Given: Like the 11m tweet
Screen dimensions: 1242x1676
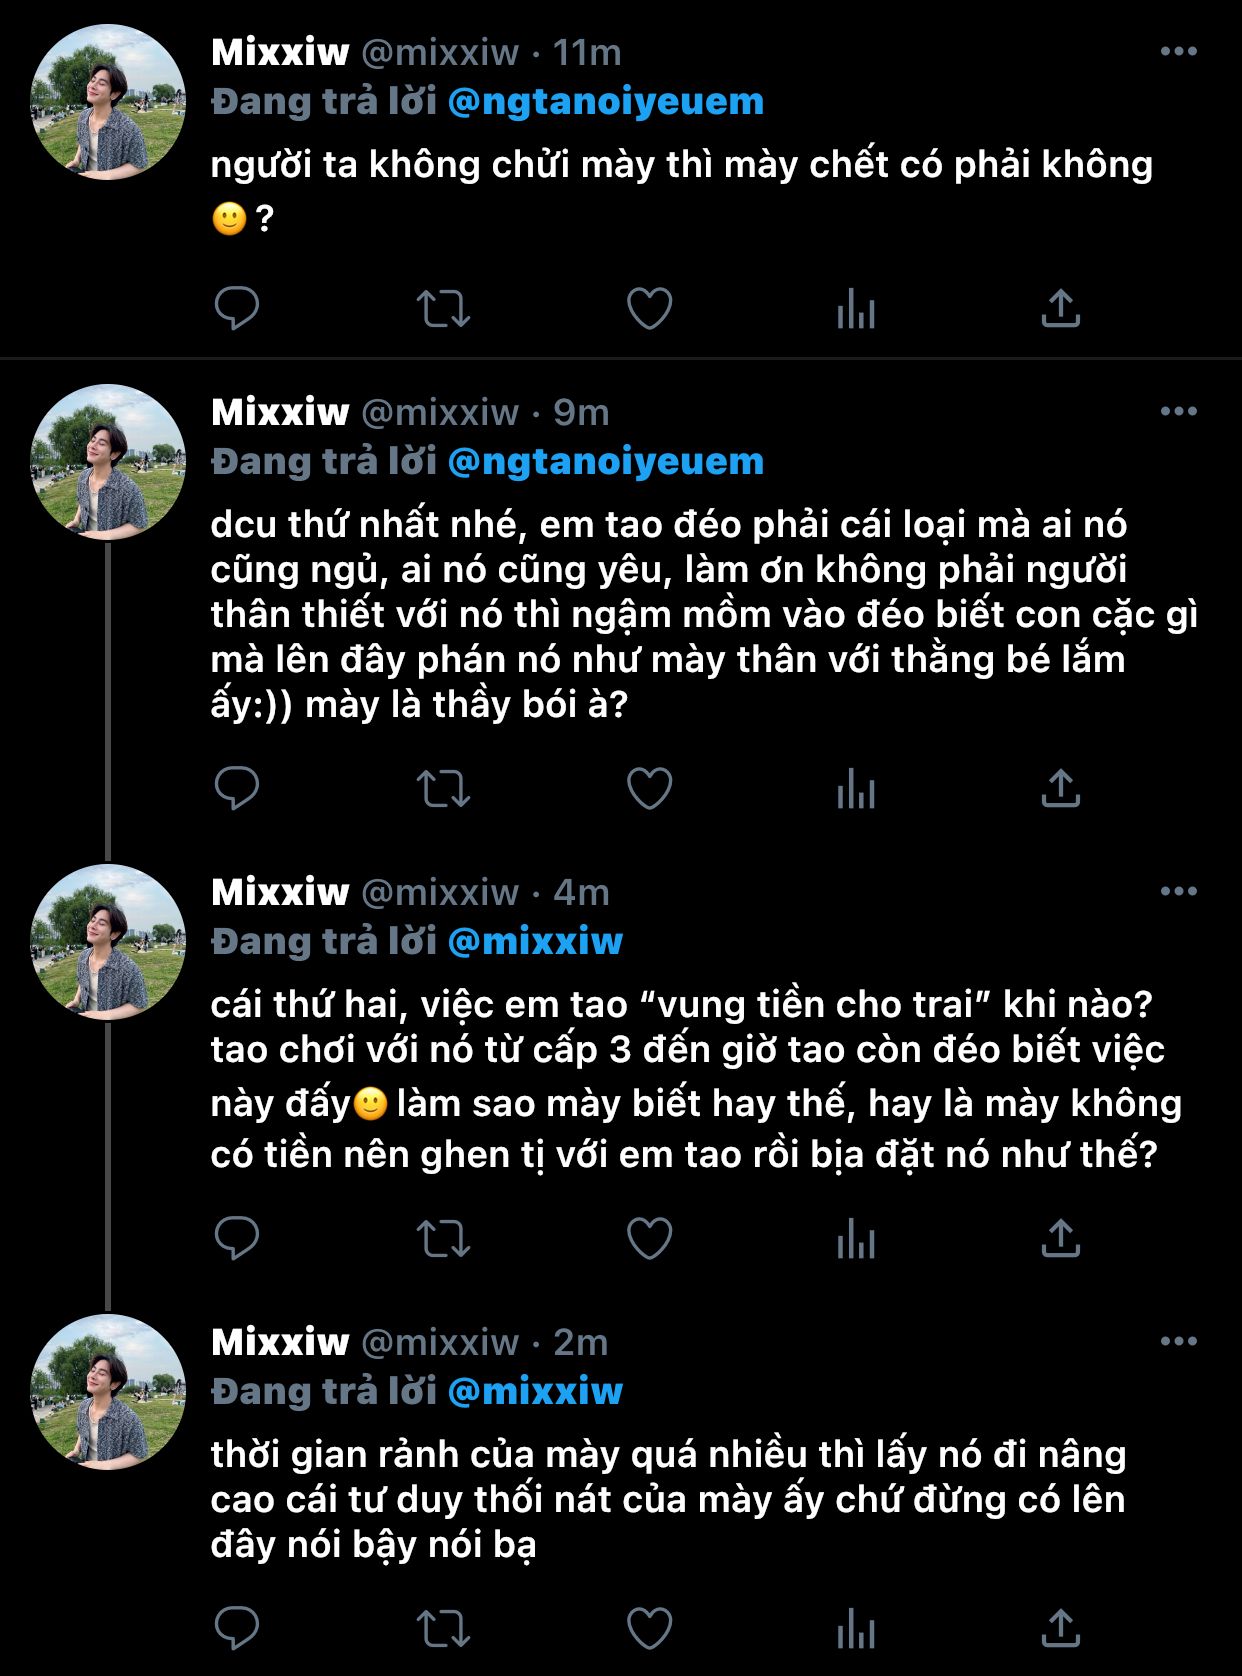Looking at the screenshot, I should pyautogui.click(x=649, y=308).
